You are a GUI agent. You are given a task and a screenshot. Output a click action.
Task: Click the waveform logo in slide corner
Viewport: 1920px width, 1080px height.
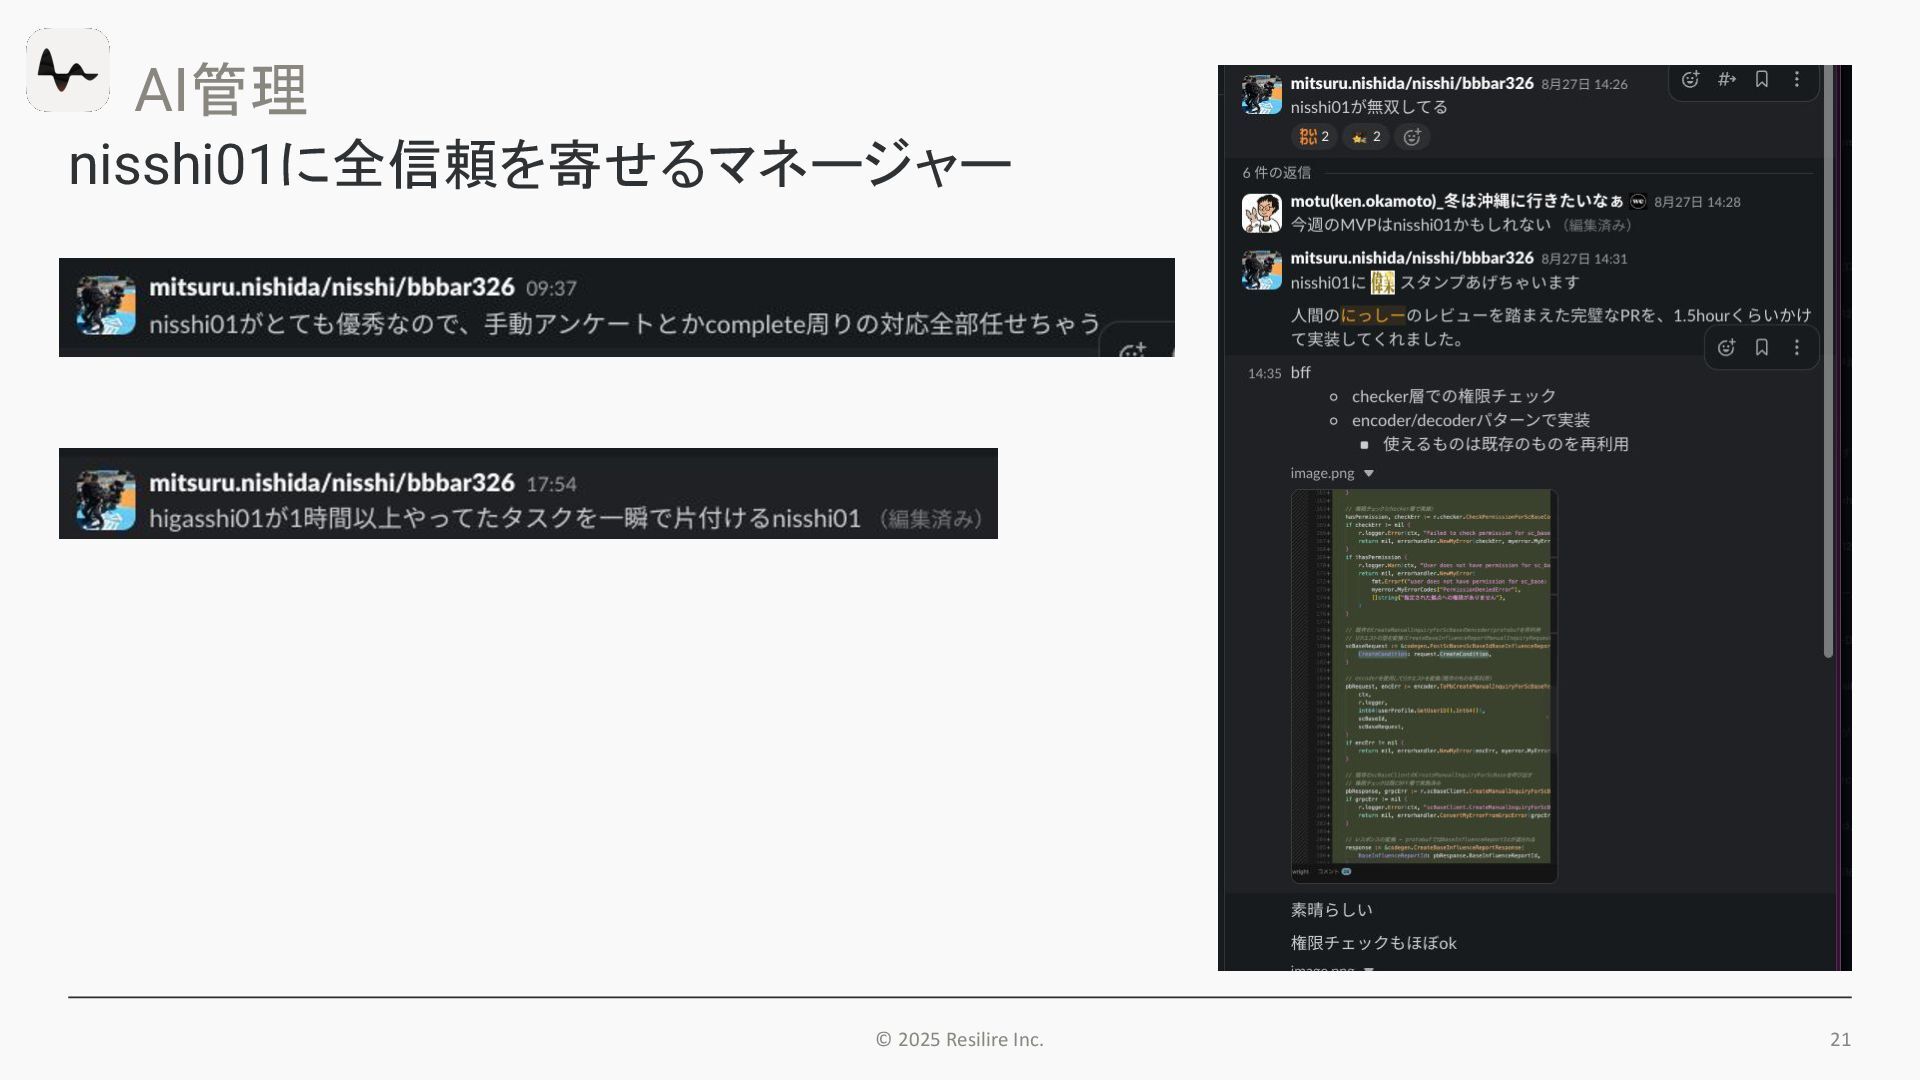(x=68, y=70)
